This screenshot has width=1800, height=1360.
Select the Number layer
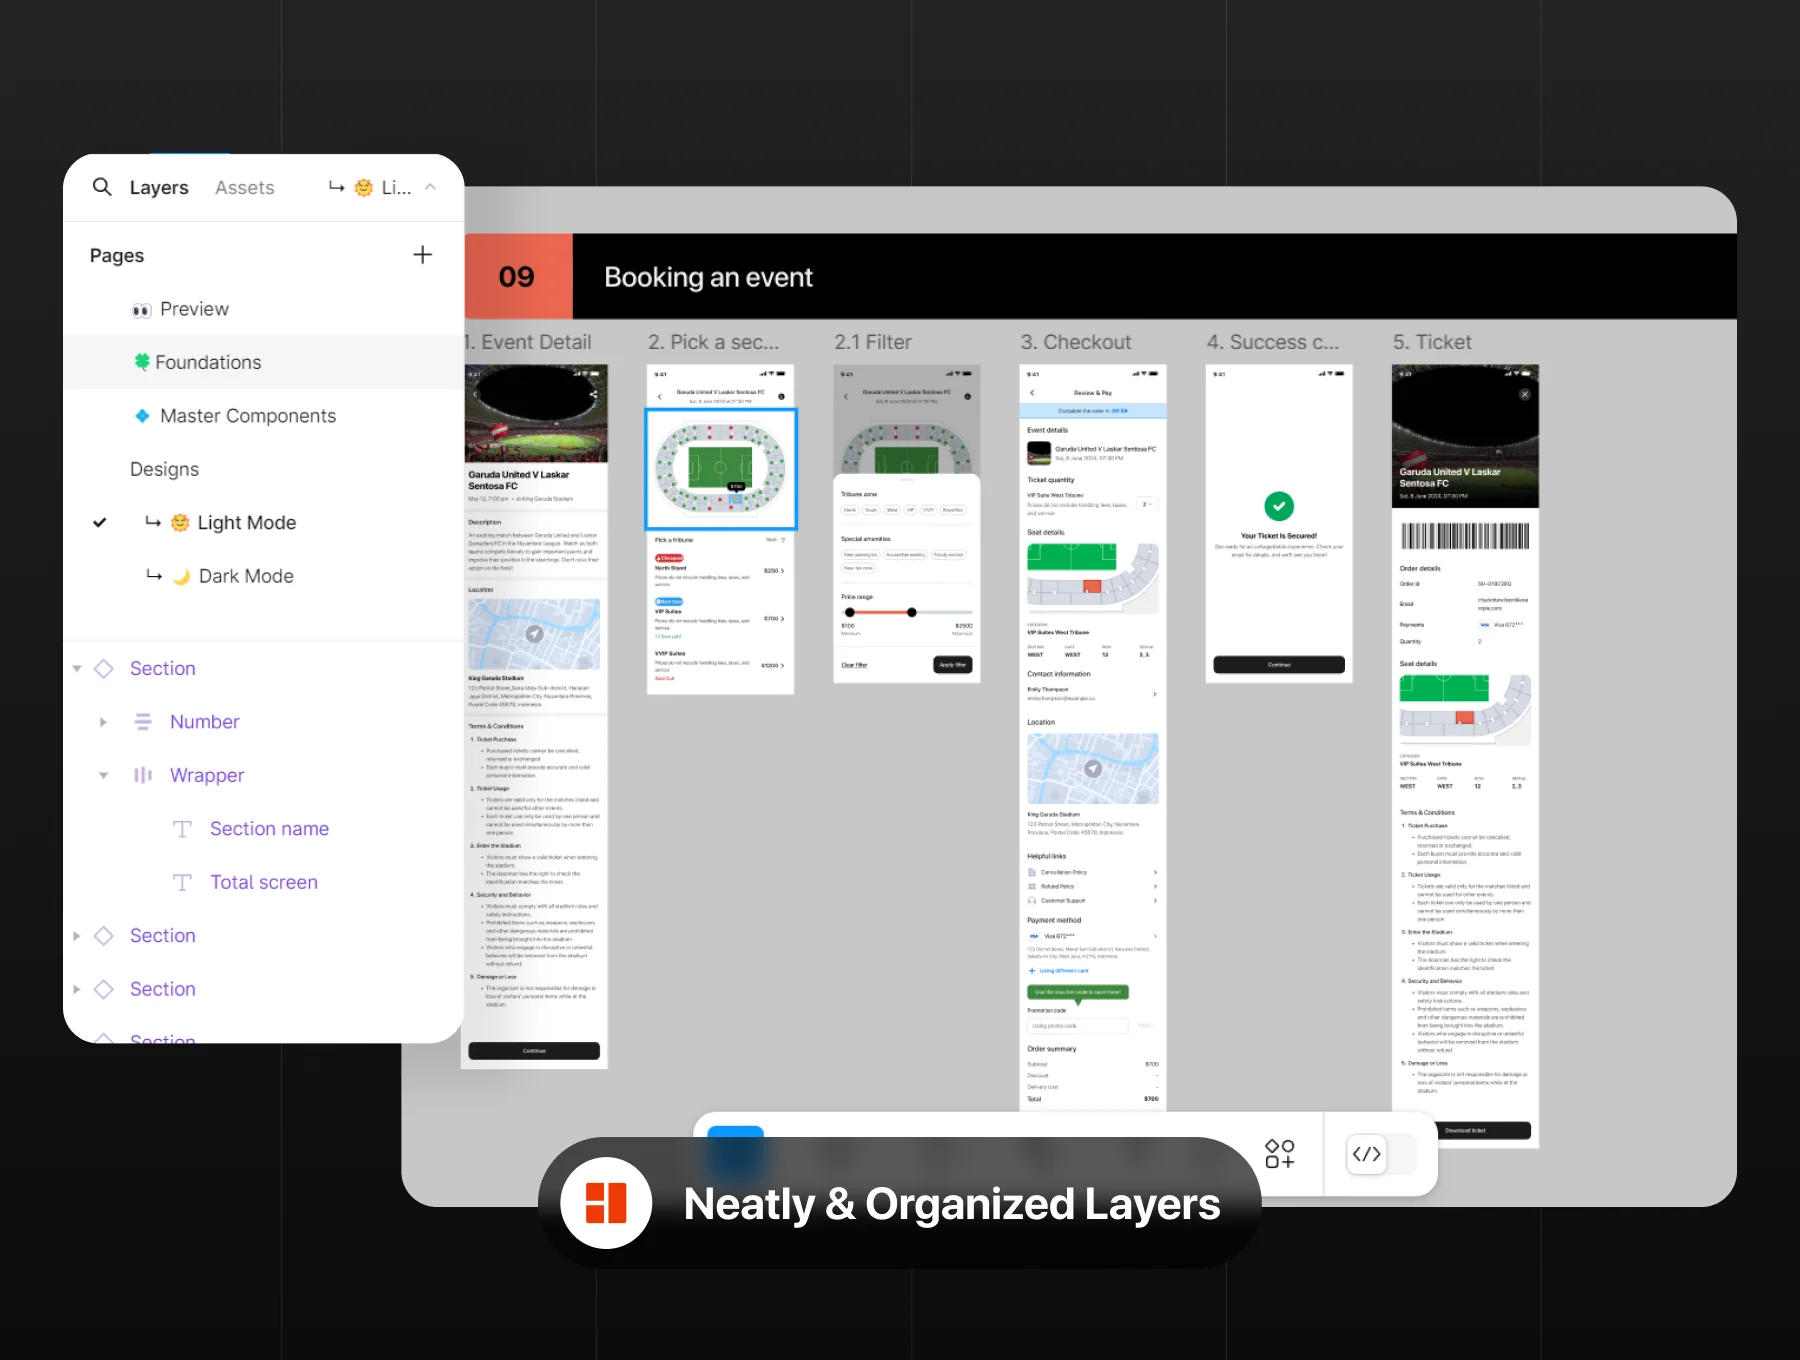pos(204,722)
